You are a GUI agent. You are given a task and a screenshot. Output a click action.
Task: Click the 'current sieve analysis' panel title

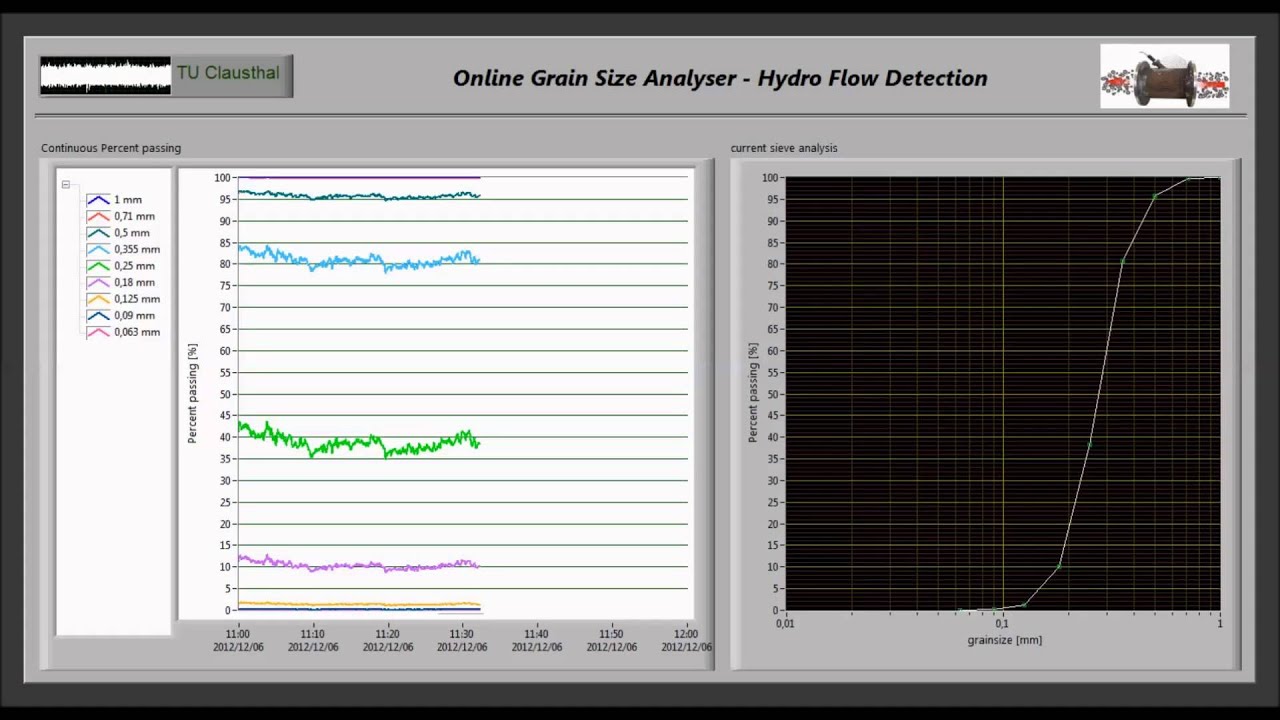pos(784,148)
